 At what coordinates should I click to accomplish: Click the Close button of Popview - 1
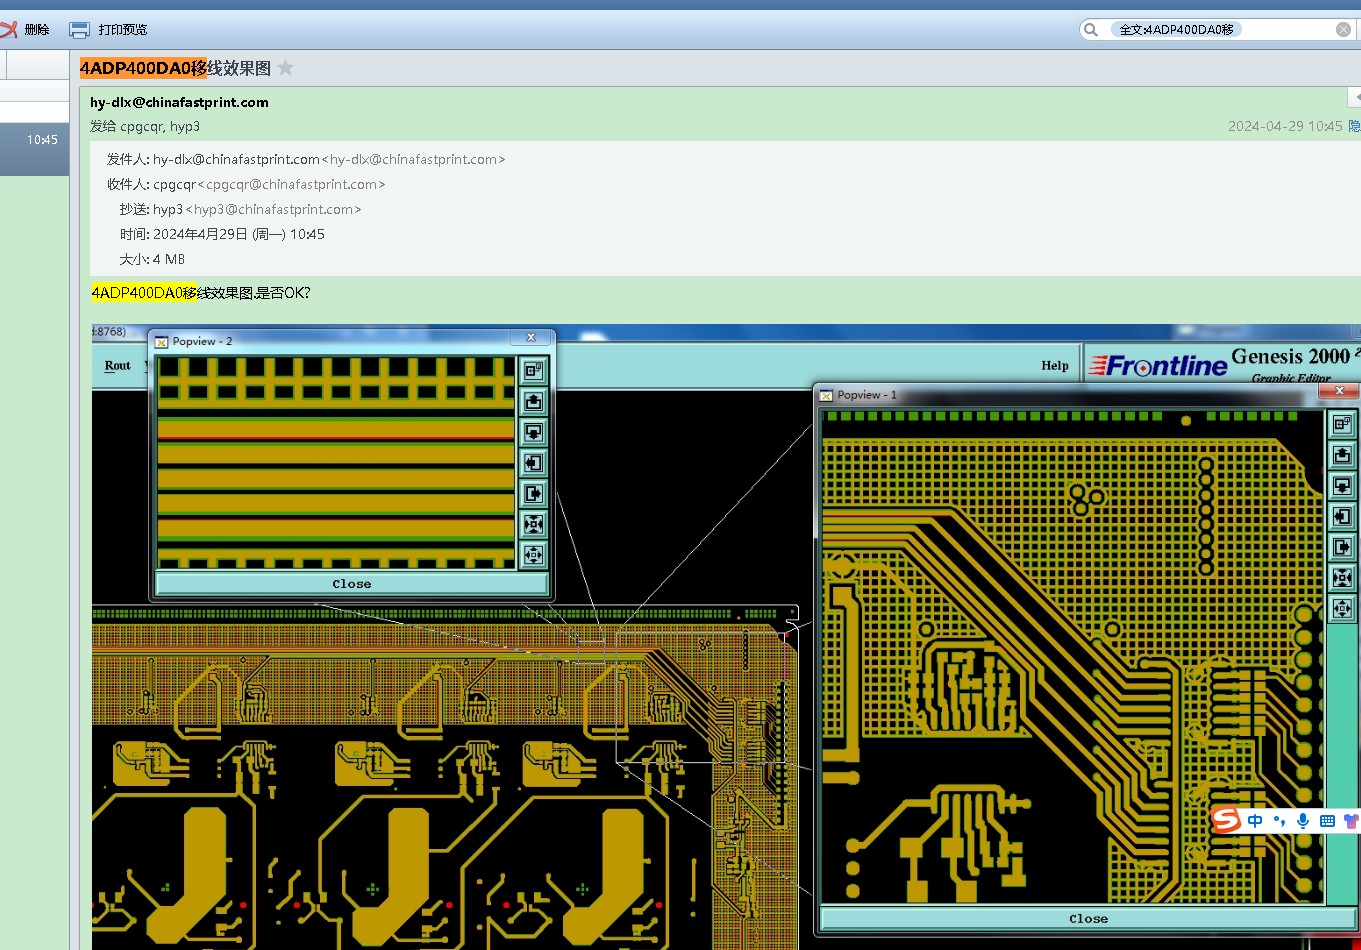click(1088, 918)
